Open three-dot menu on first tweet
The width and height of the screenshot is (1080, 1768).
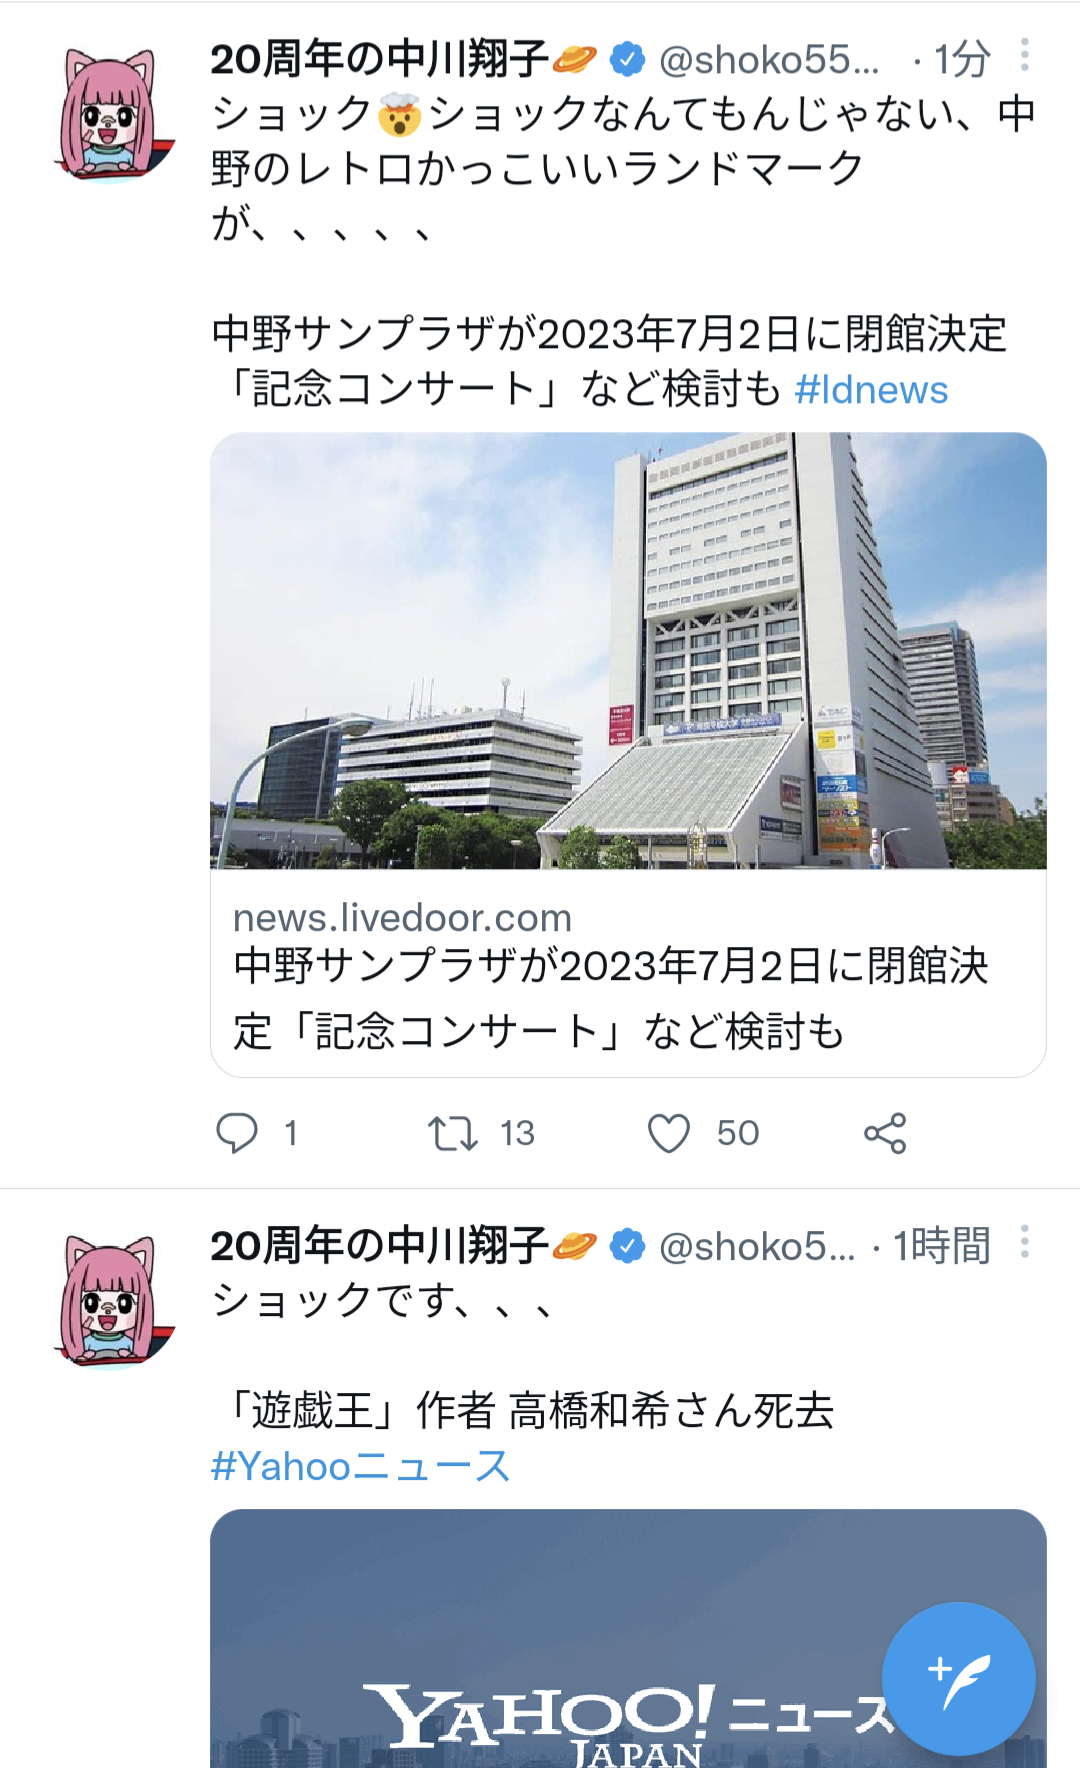click(x=1025, y=55)
